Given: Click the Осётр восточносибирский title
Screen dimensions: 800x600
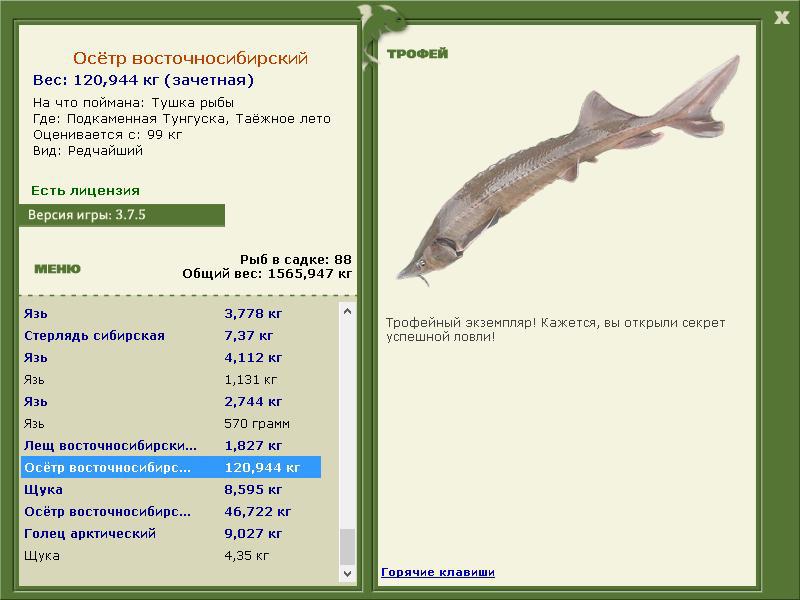Looking at the screenshot, I should [x=190, y=58].
